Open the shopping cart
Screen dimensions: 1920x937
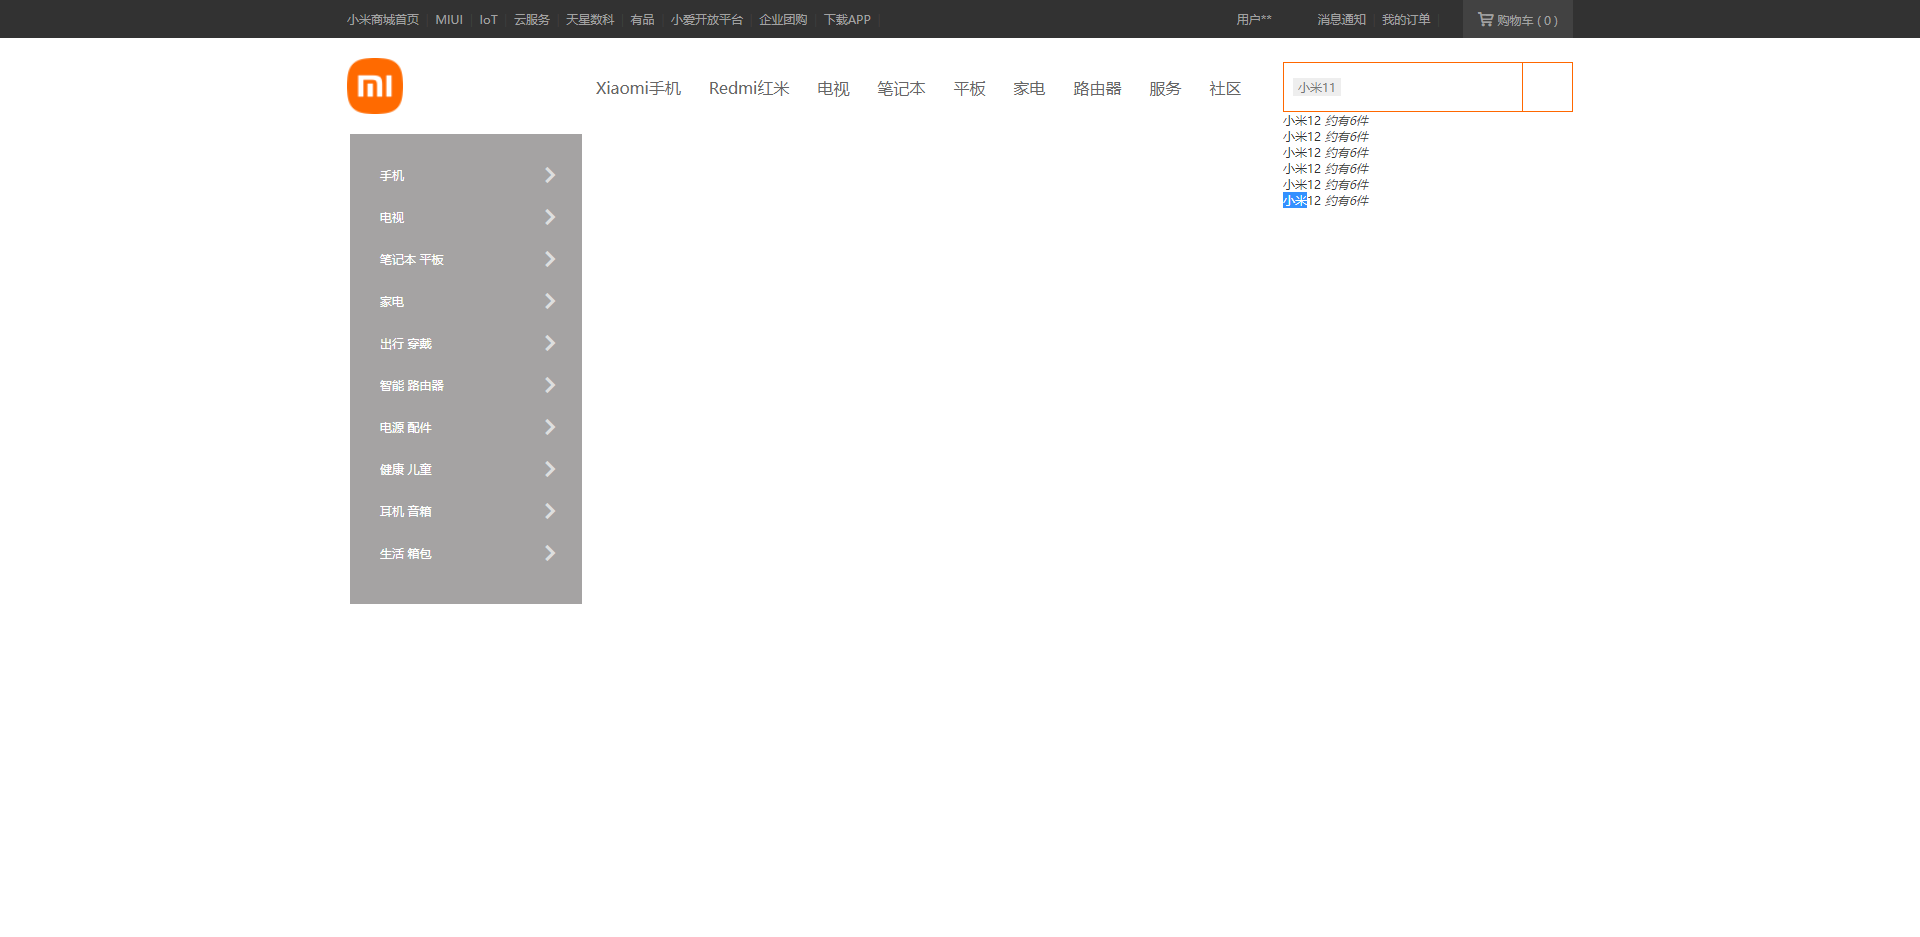point(1517,19)
